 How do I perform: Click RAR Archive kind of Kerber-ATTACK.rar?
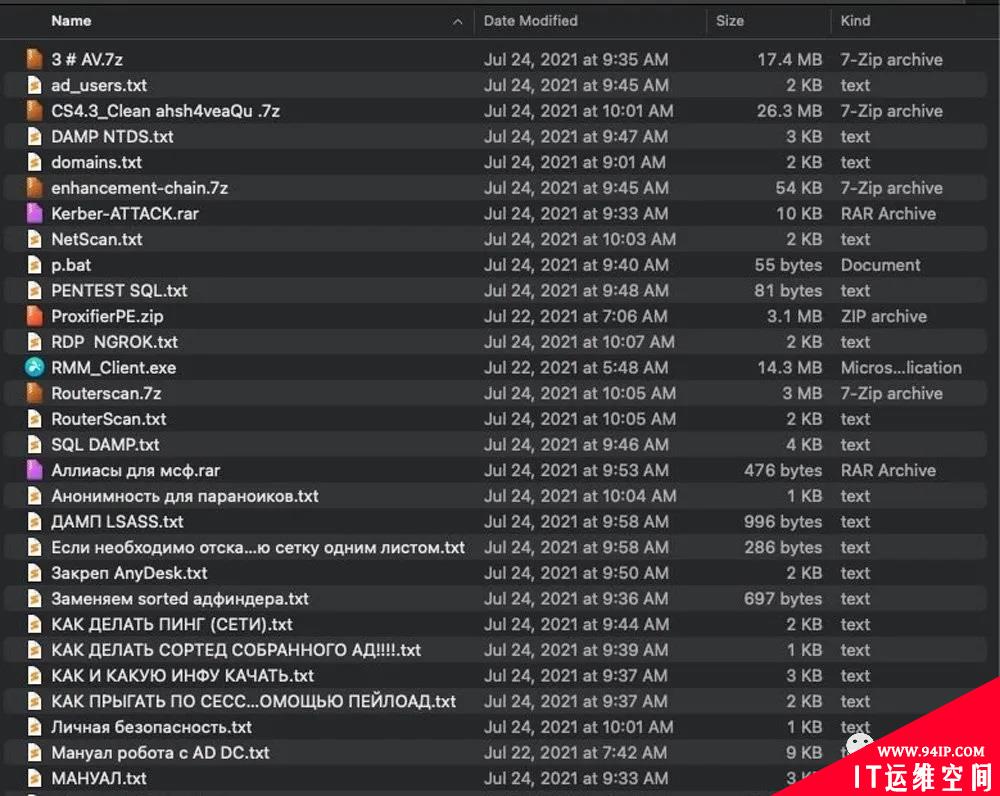click(888, 214)
